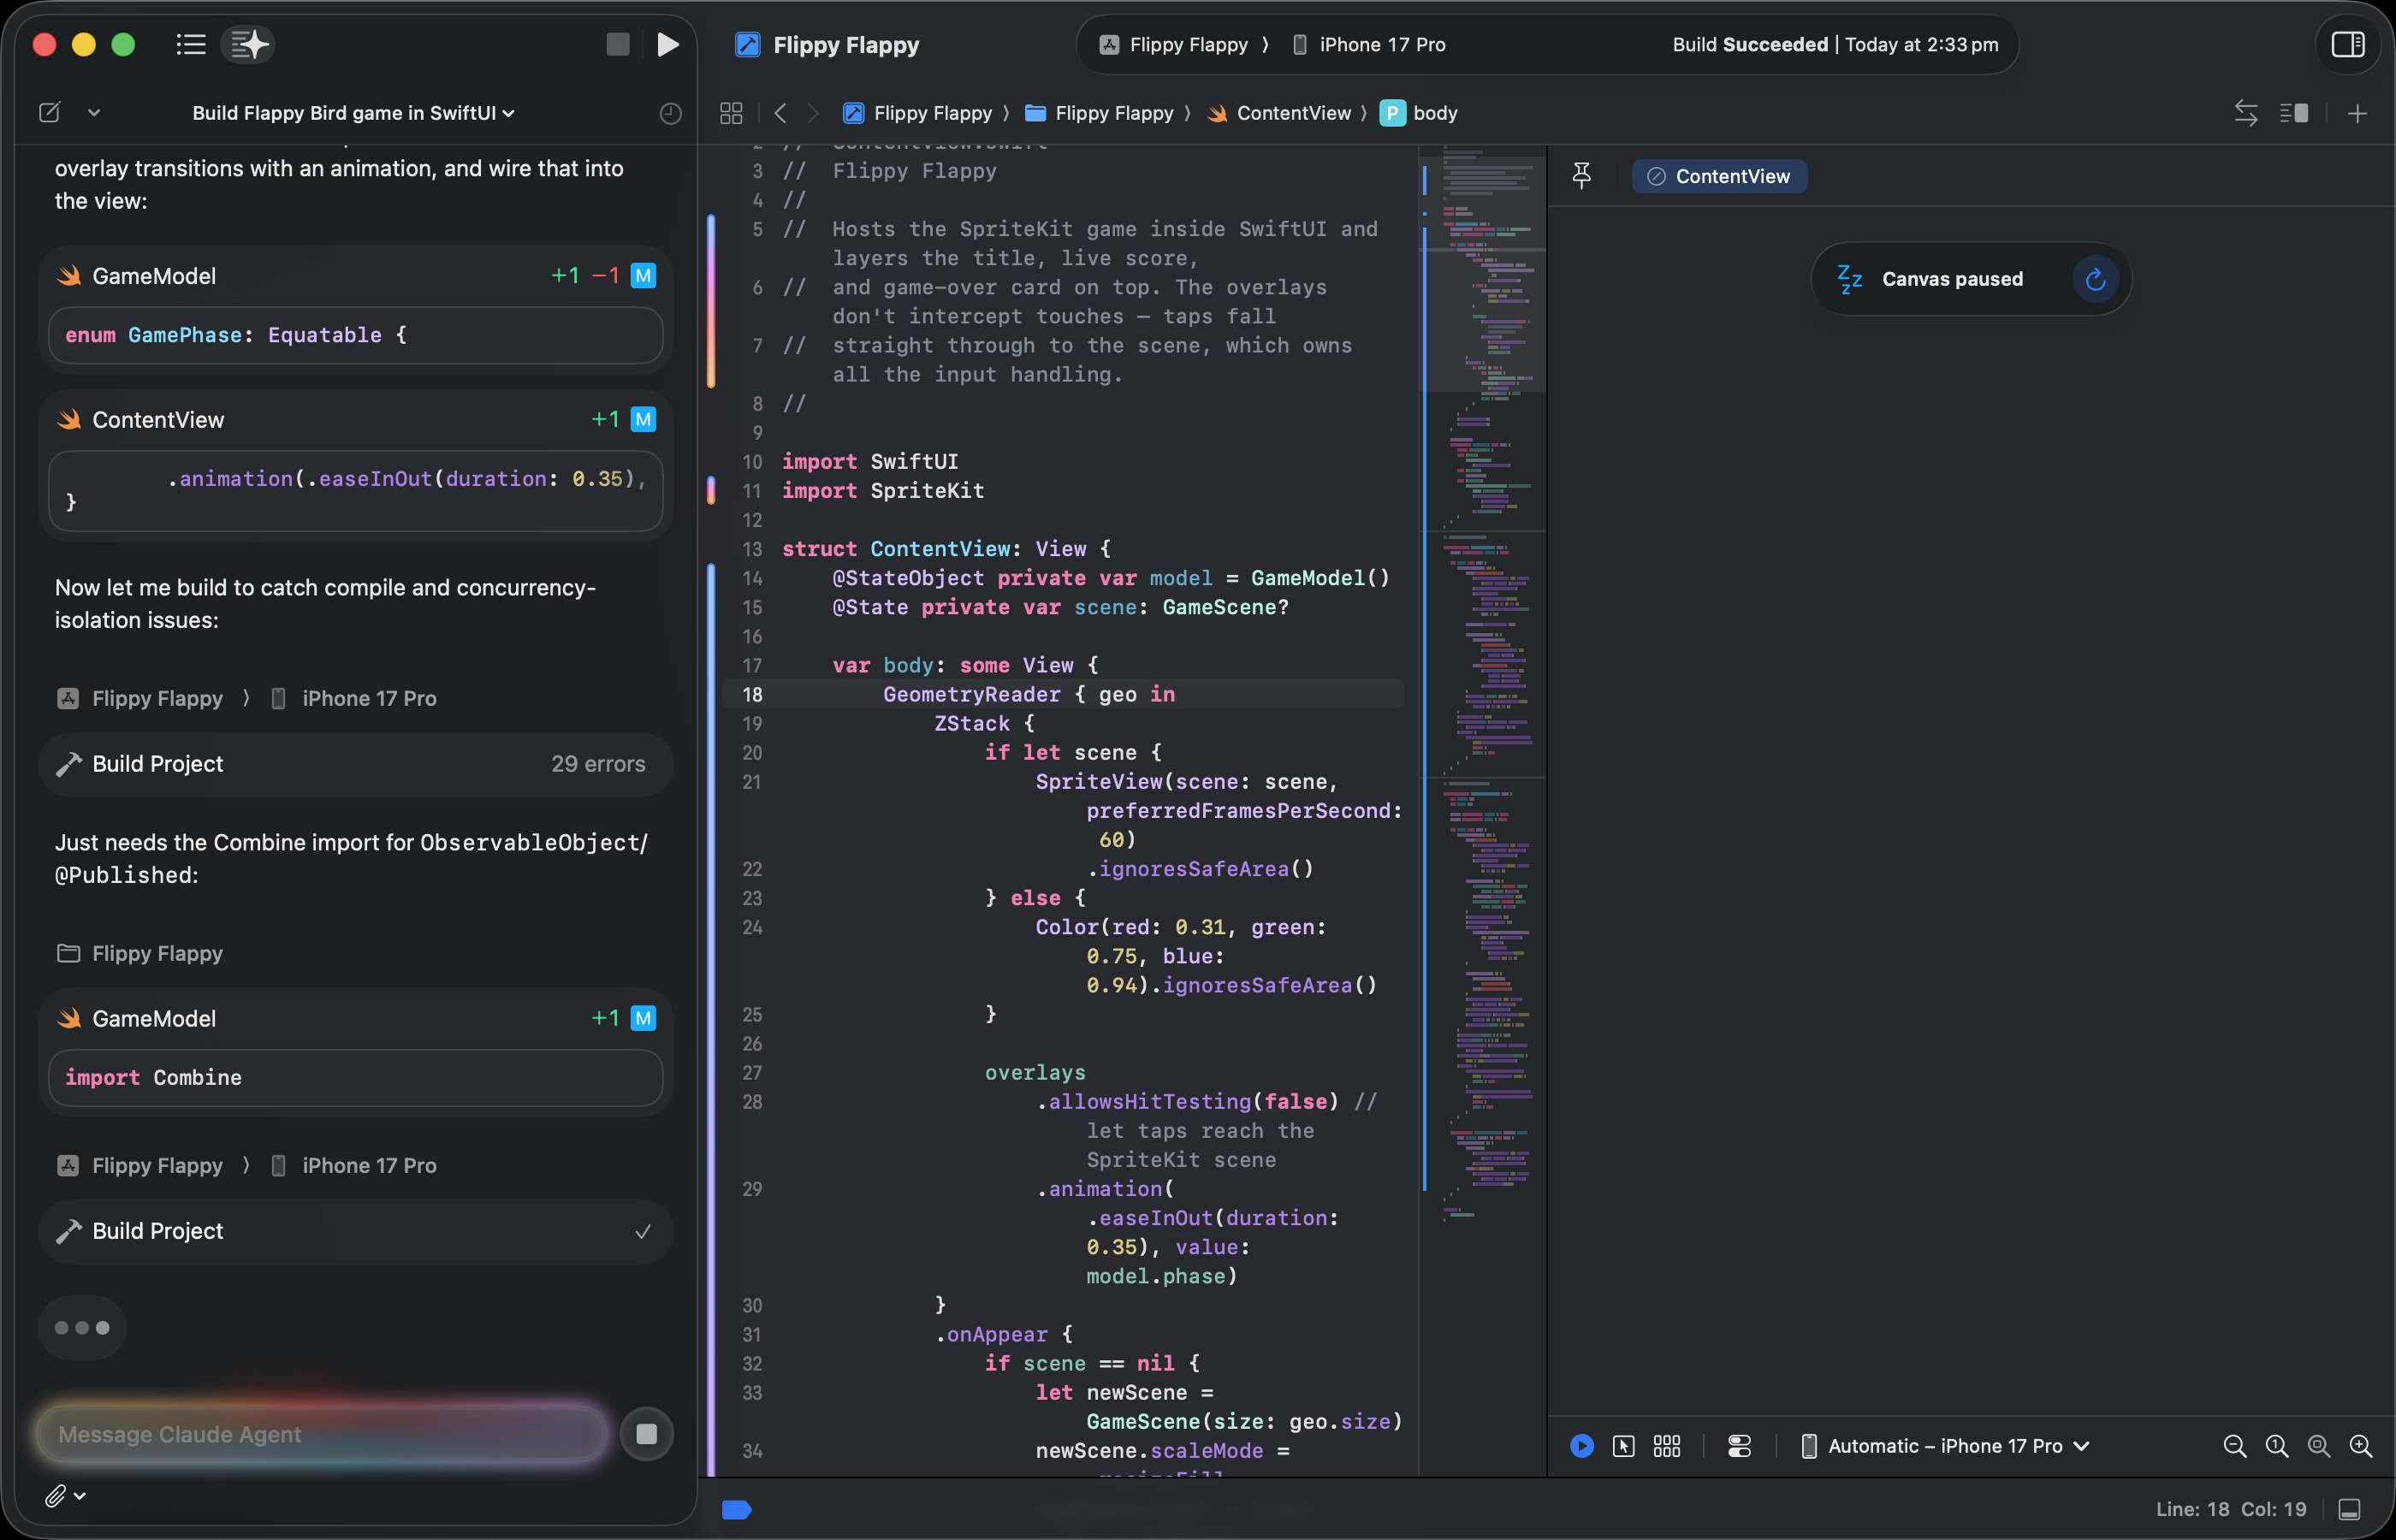The image size is (2396, 1540).
Task: Go back in editor history
Action: pos(780,113)
